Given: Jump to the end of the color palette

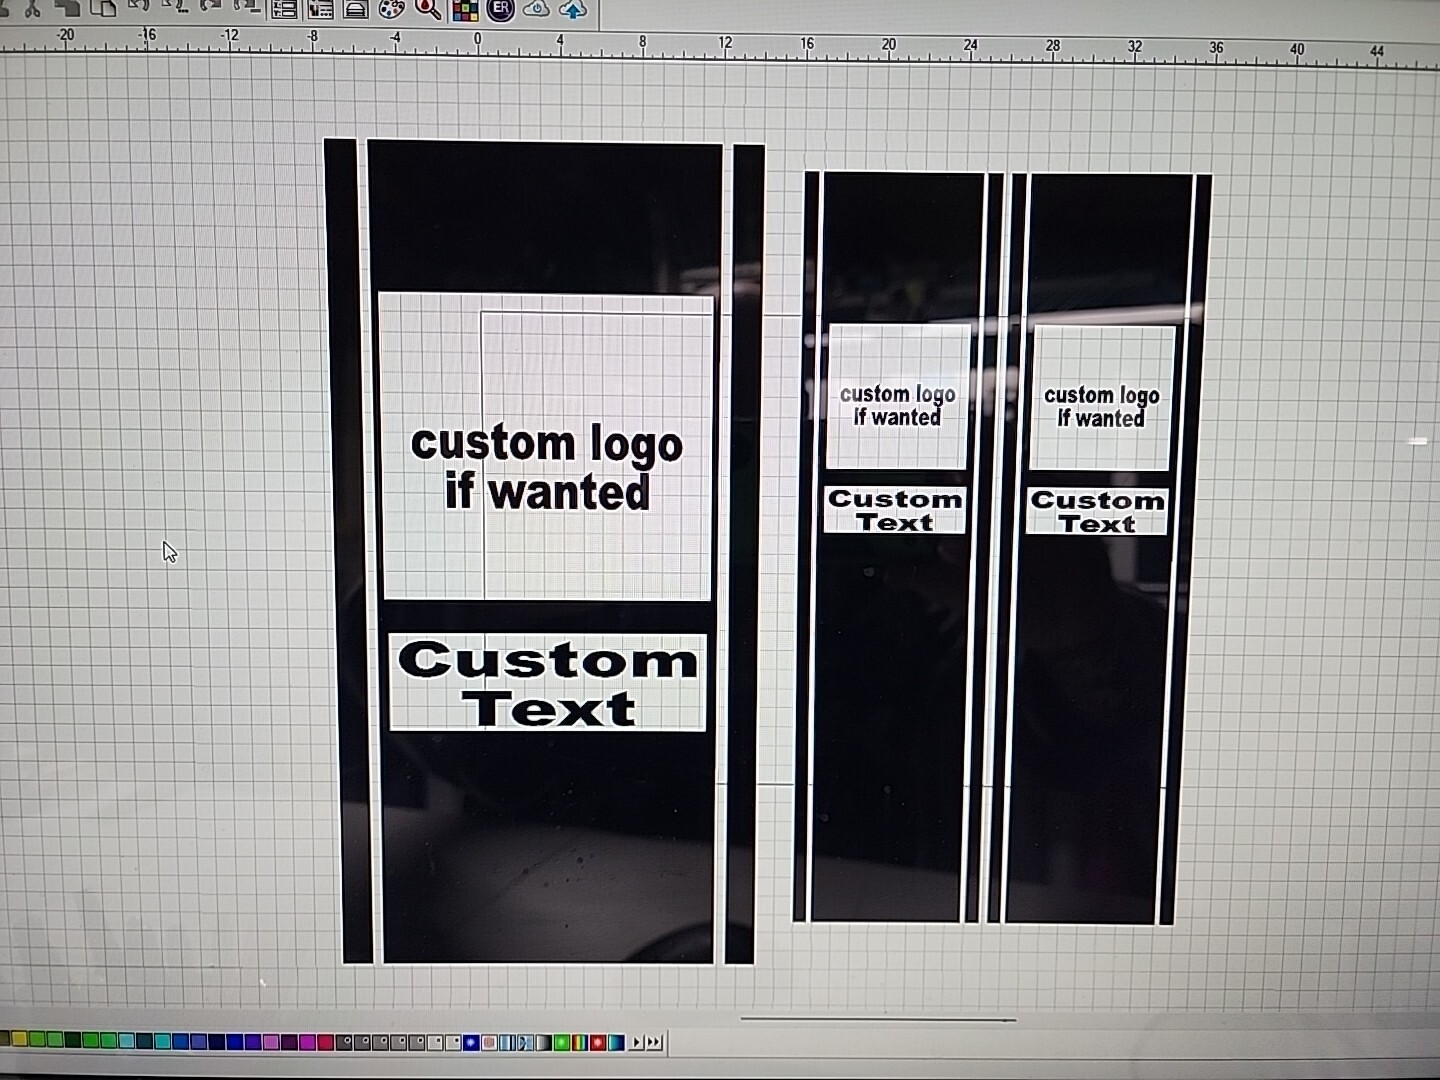Looking at the screenshot, I should [654, 1043].
